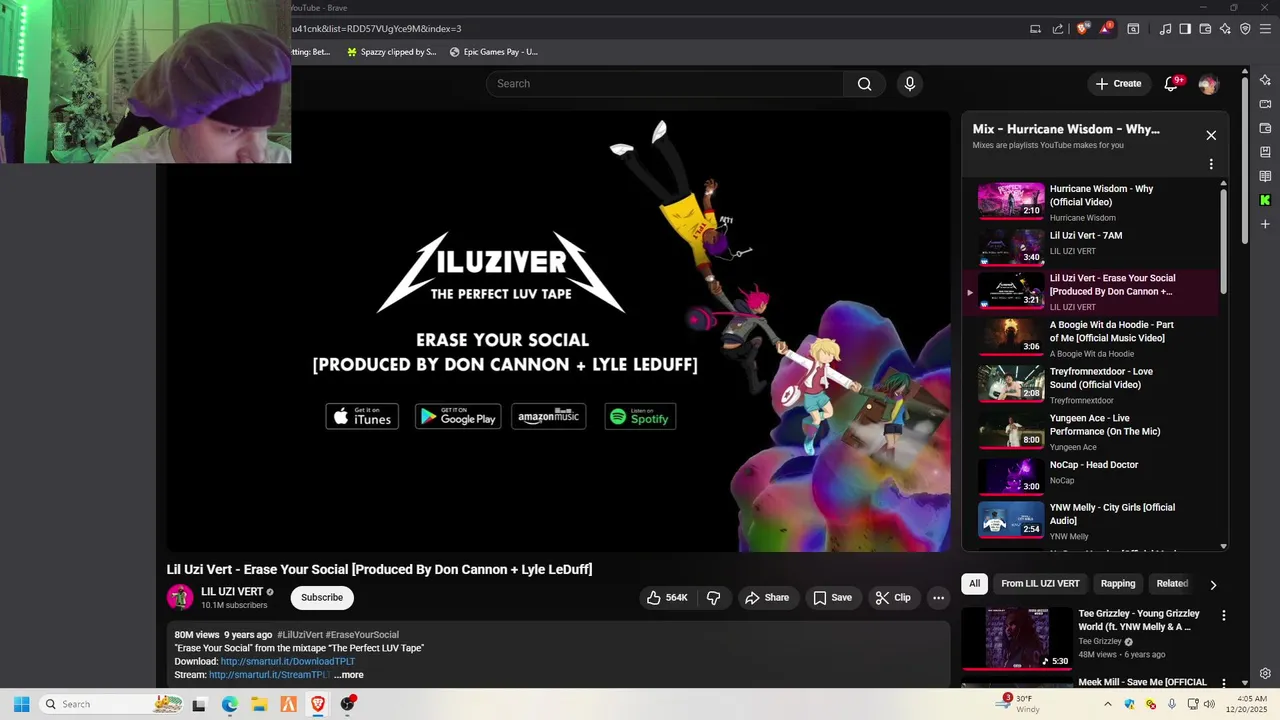1280x720 pixels.
Task: Click the Spotify badge in the video
Action: (x=640, y=417)
